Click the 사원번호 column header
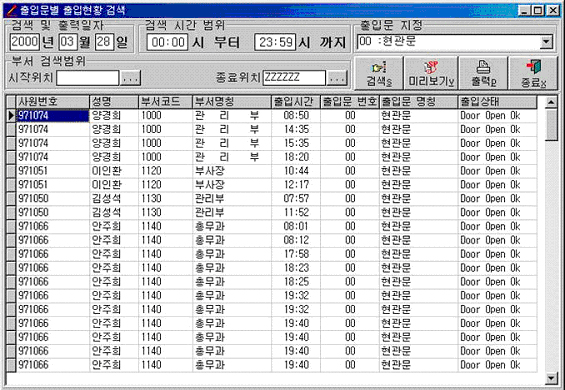565x390 pixels. [53, 102]
